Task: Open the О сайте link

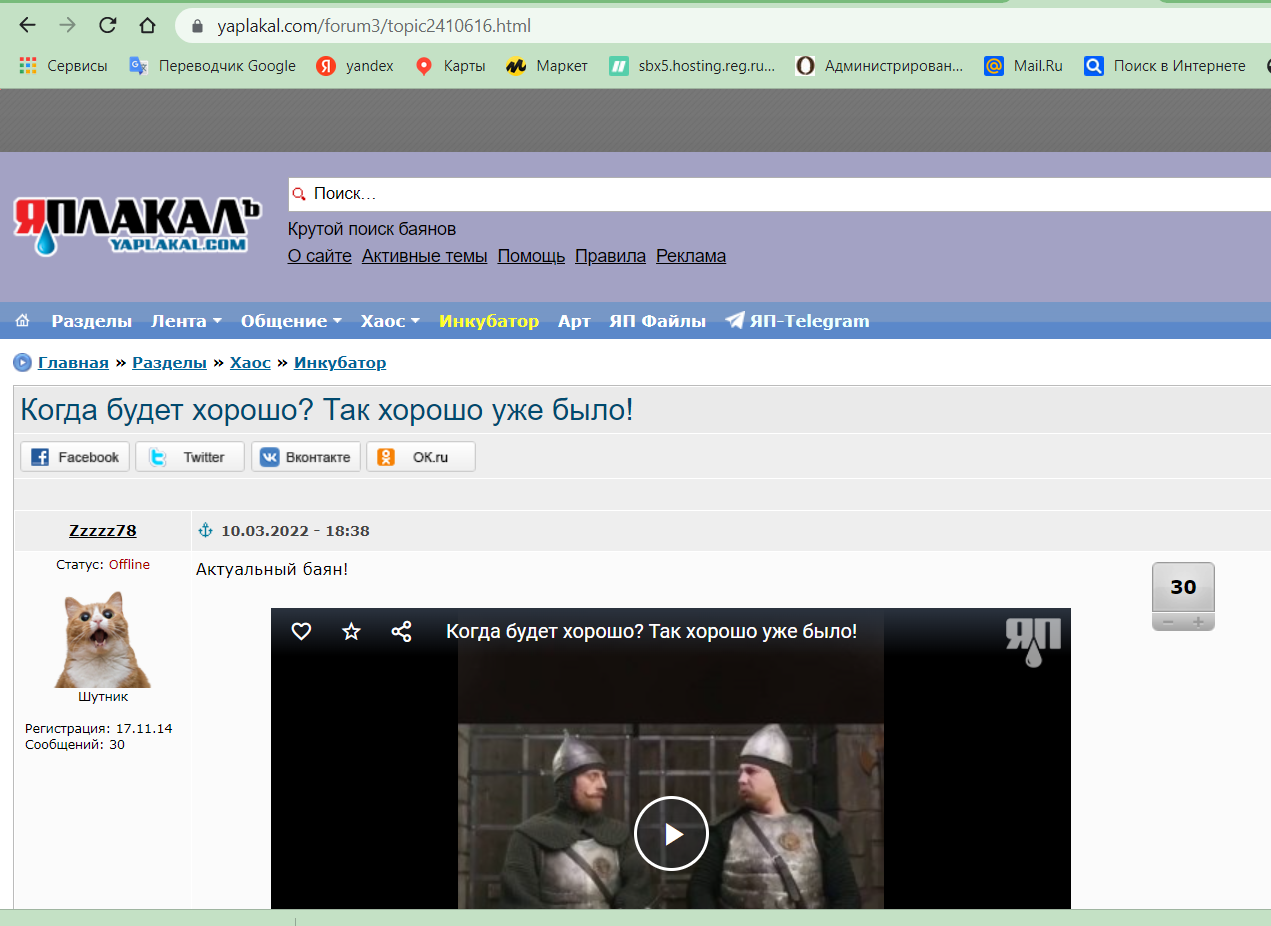Action: coord(320,256)
